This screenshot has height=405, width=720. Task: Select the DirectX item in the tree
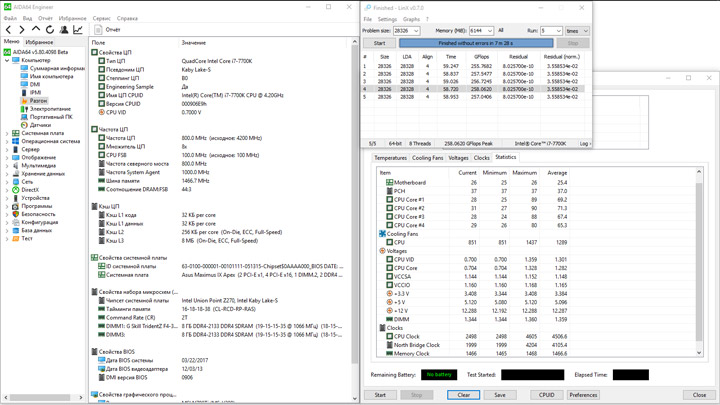pyautogui.click(x=30, y=190)
